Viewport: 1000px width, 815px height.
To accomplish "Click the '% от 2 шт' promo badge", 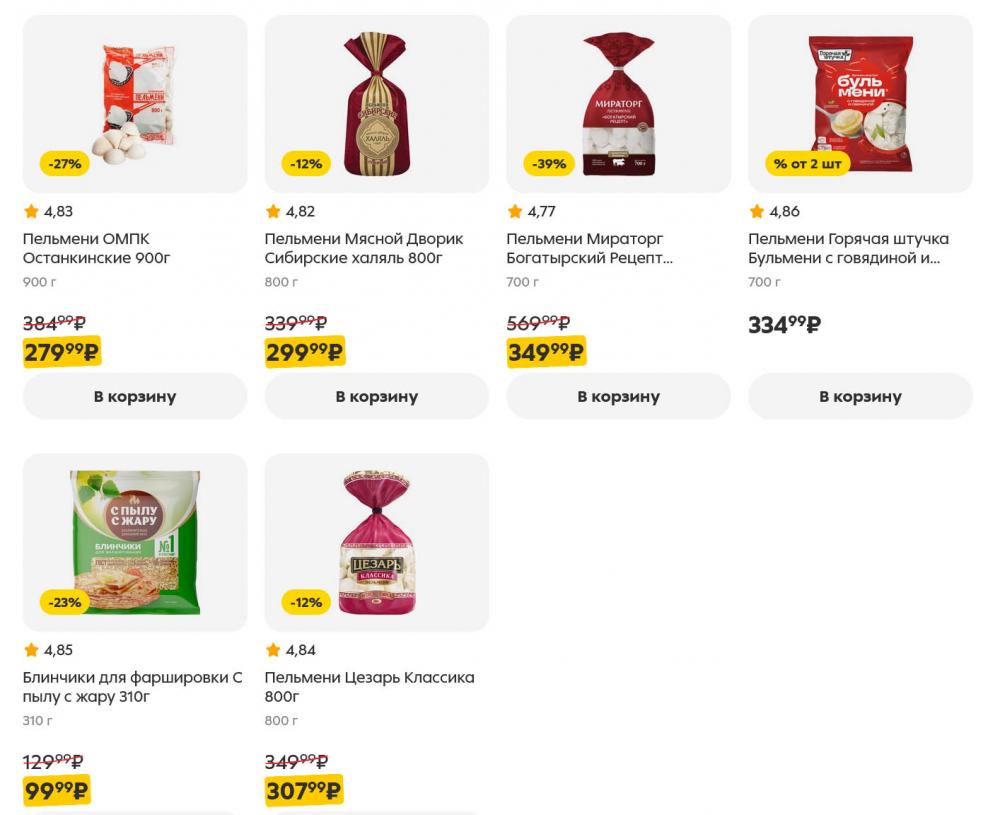I will (x=807, y=163).
